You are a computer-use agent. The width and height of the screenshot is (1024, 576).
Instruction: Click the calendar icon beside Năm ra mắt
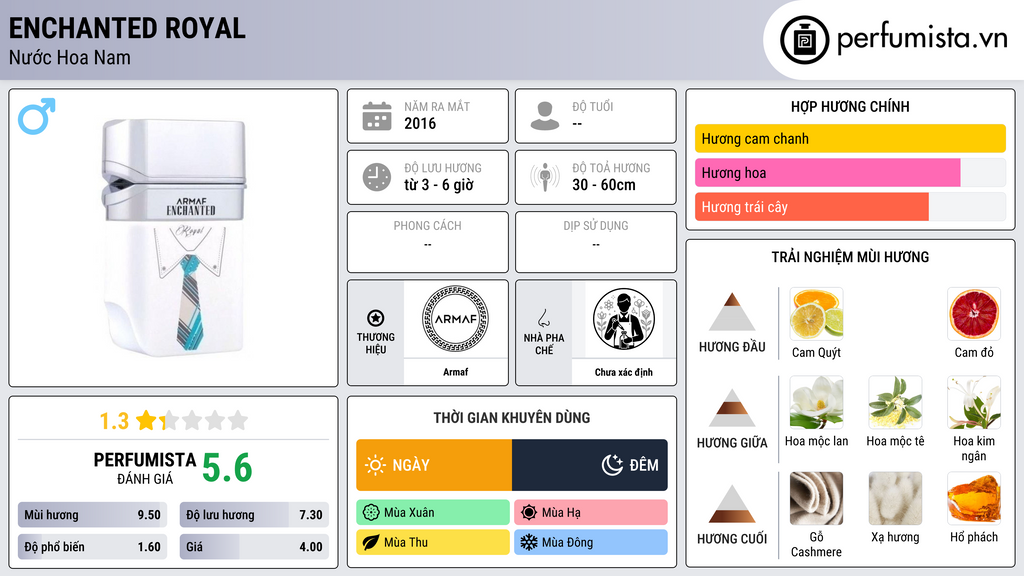[x=377, y=116]
